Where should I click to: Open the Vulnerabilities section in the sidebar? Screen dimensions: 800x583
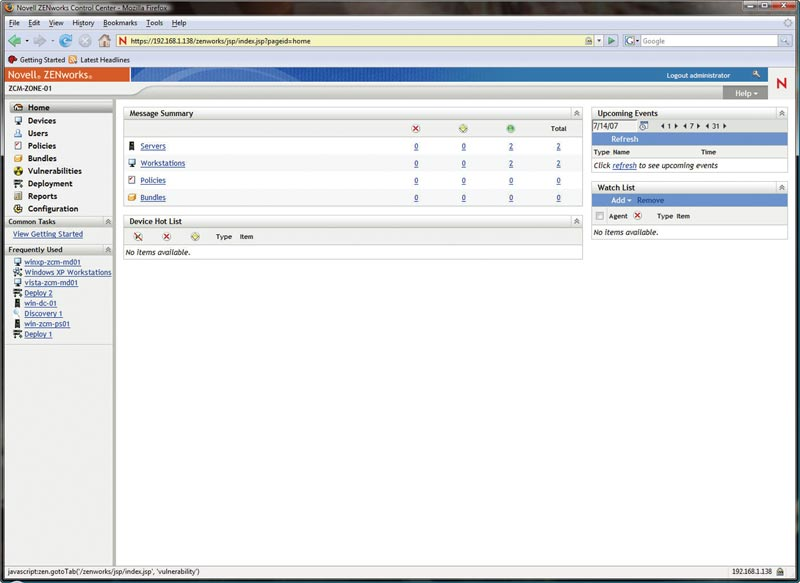(x=55, y=171)
